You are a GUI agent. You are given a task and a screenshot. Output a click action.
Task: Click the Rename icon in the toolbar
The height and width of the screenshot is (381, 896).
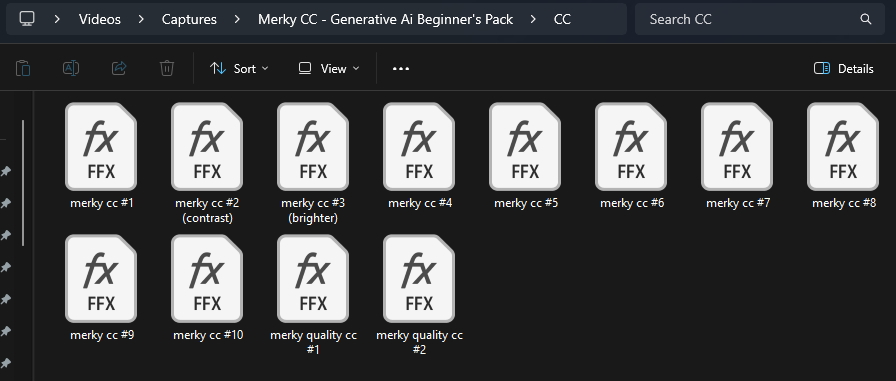click(x=71, y=69)
